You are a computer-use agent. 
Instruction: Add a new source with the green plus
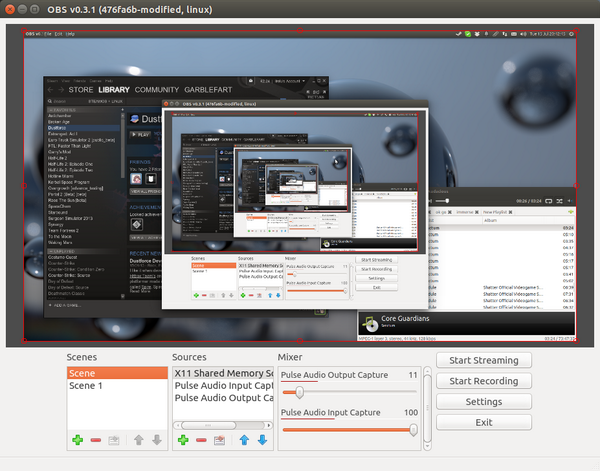point(183,440)
